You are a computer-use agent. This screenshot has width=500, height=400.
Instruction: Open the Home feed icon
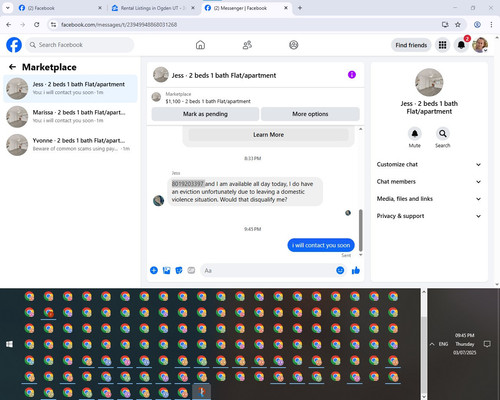coord(200,45)
